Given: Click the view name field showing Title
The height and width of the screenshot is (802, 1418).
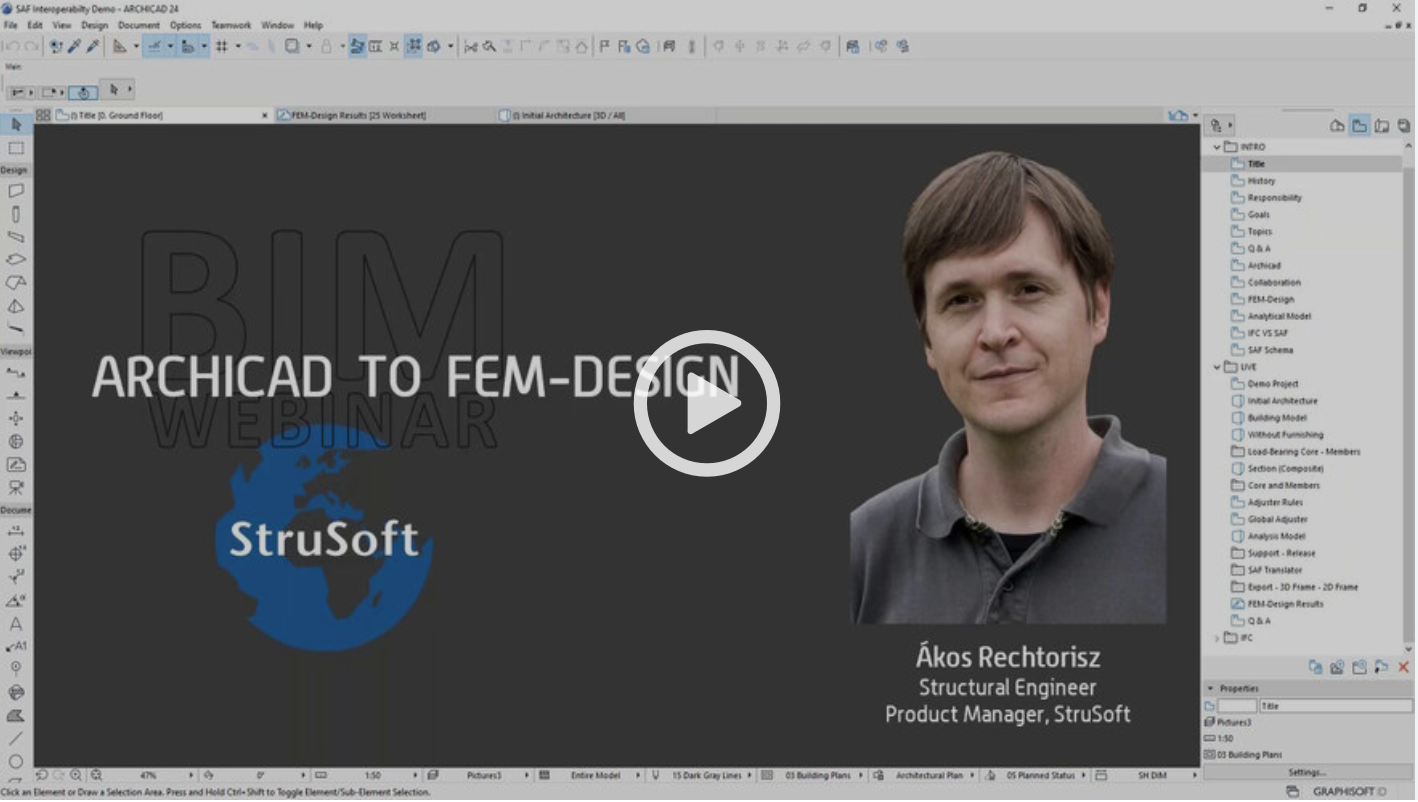Looking at the screenshot, I should click(1336, 706).
